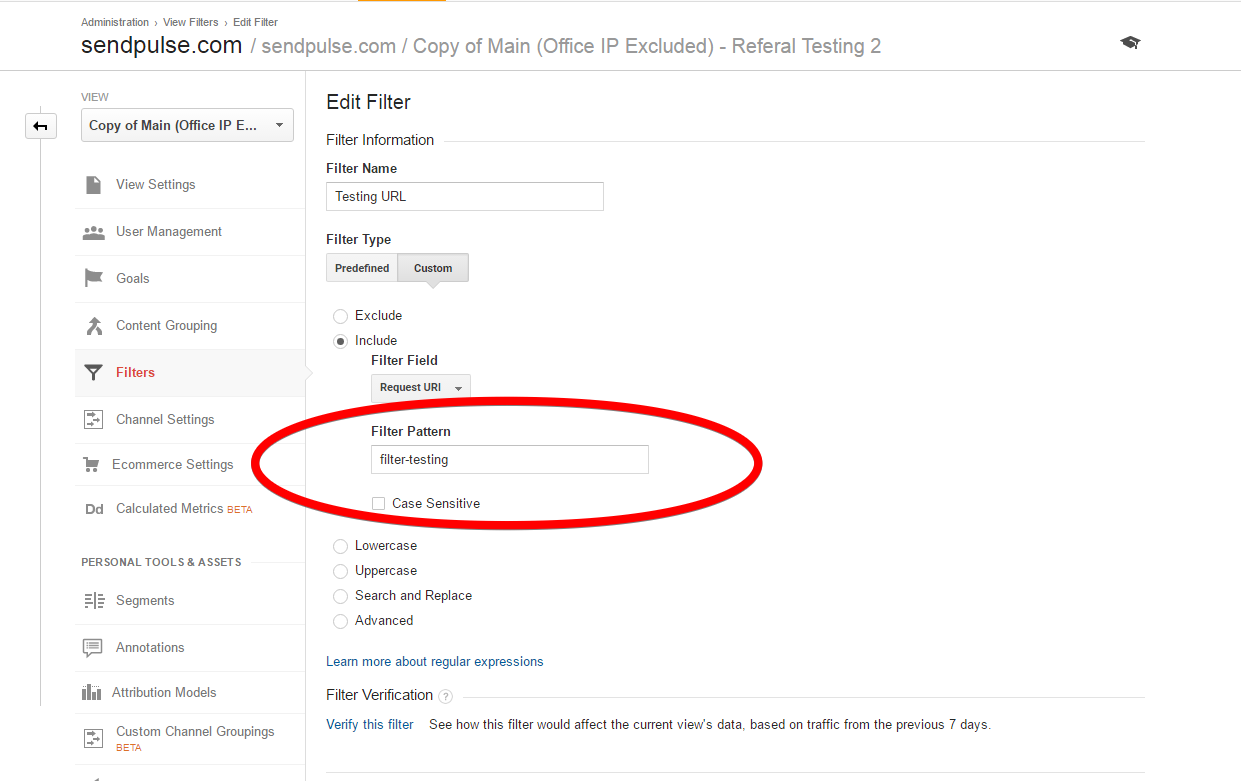The image size is (1241, 781).
Task: Expand the Request URI filter field dropdown
Action: [x=420, y=388]
